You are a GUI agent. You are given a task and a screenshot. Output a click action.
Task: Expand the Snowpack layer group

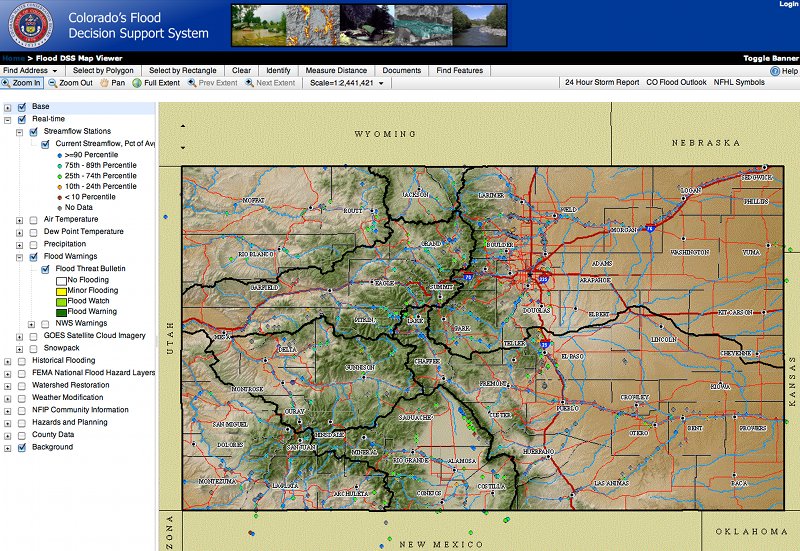click(20, 348)
